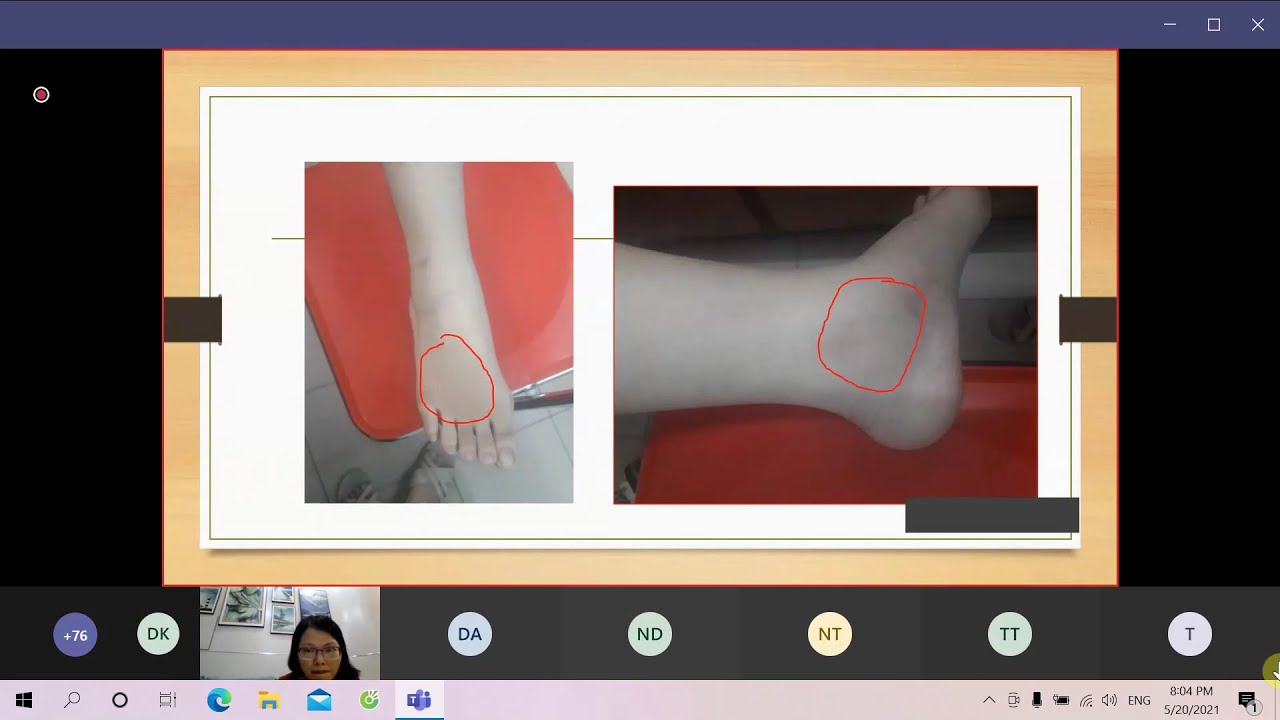Maximize the Teams meeting window
The width and height of the screenshot is (1280, 720).
1214,25
